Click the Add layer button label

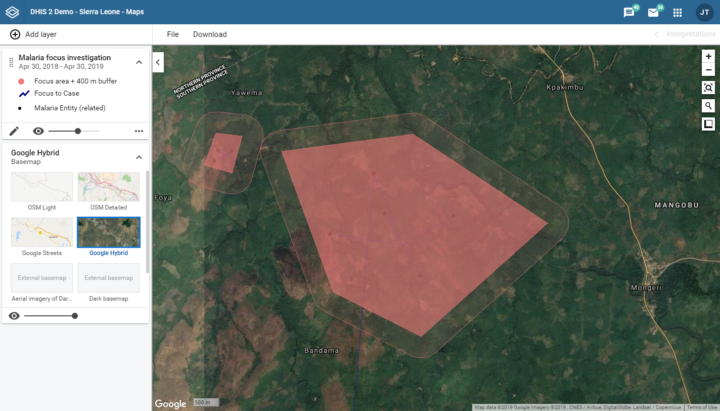[x=41, y=34]
